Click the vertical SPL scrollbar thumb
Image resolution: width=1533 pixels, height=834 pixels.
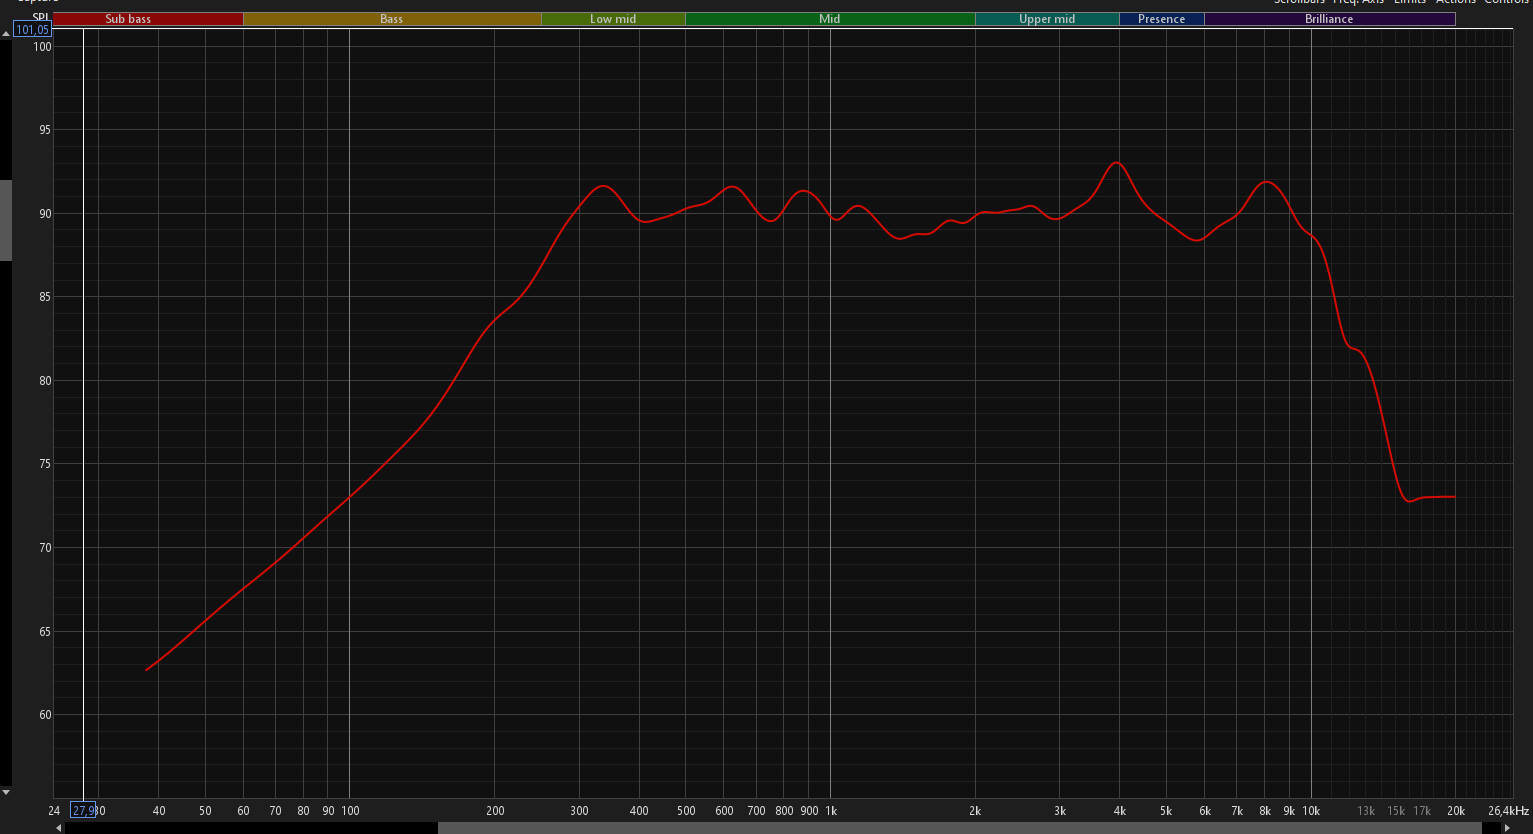point(6,220)
